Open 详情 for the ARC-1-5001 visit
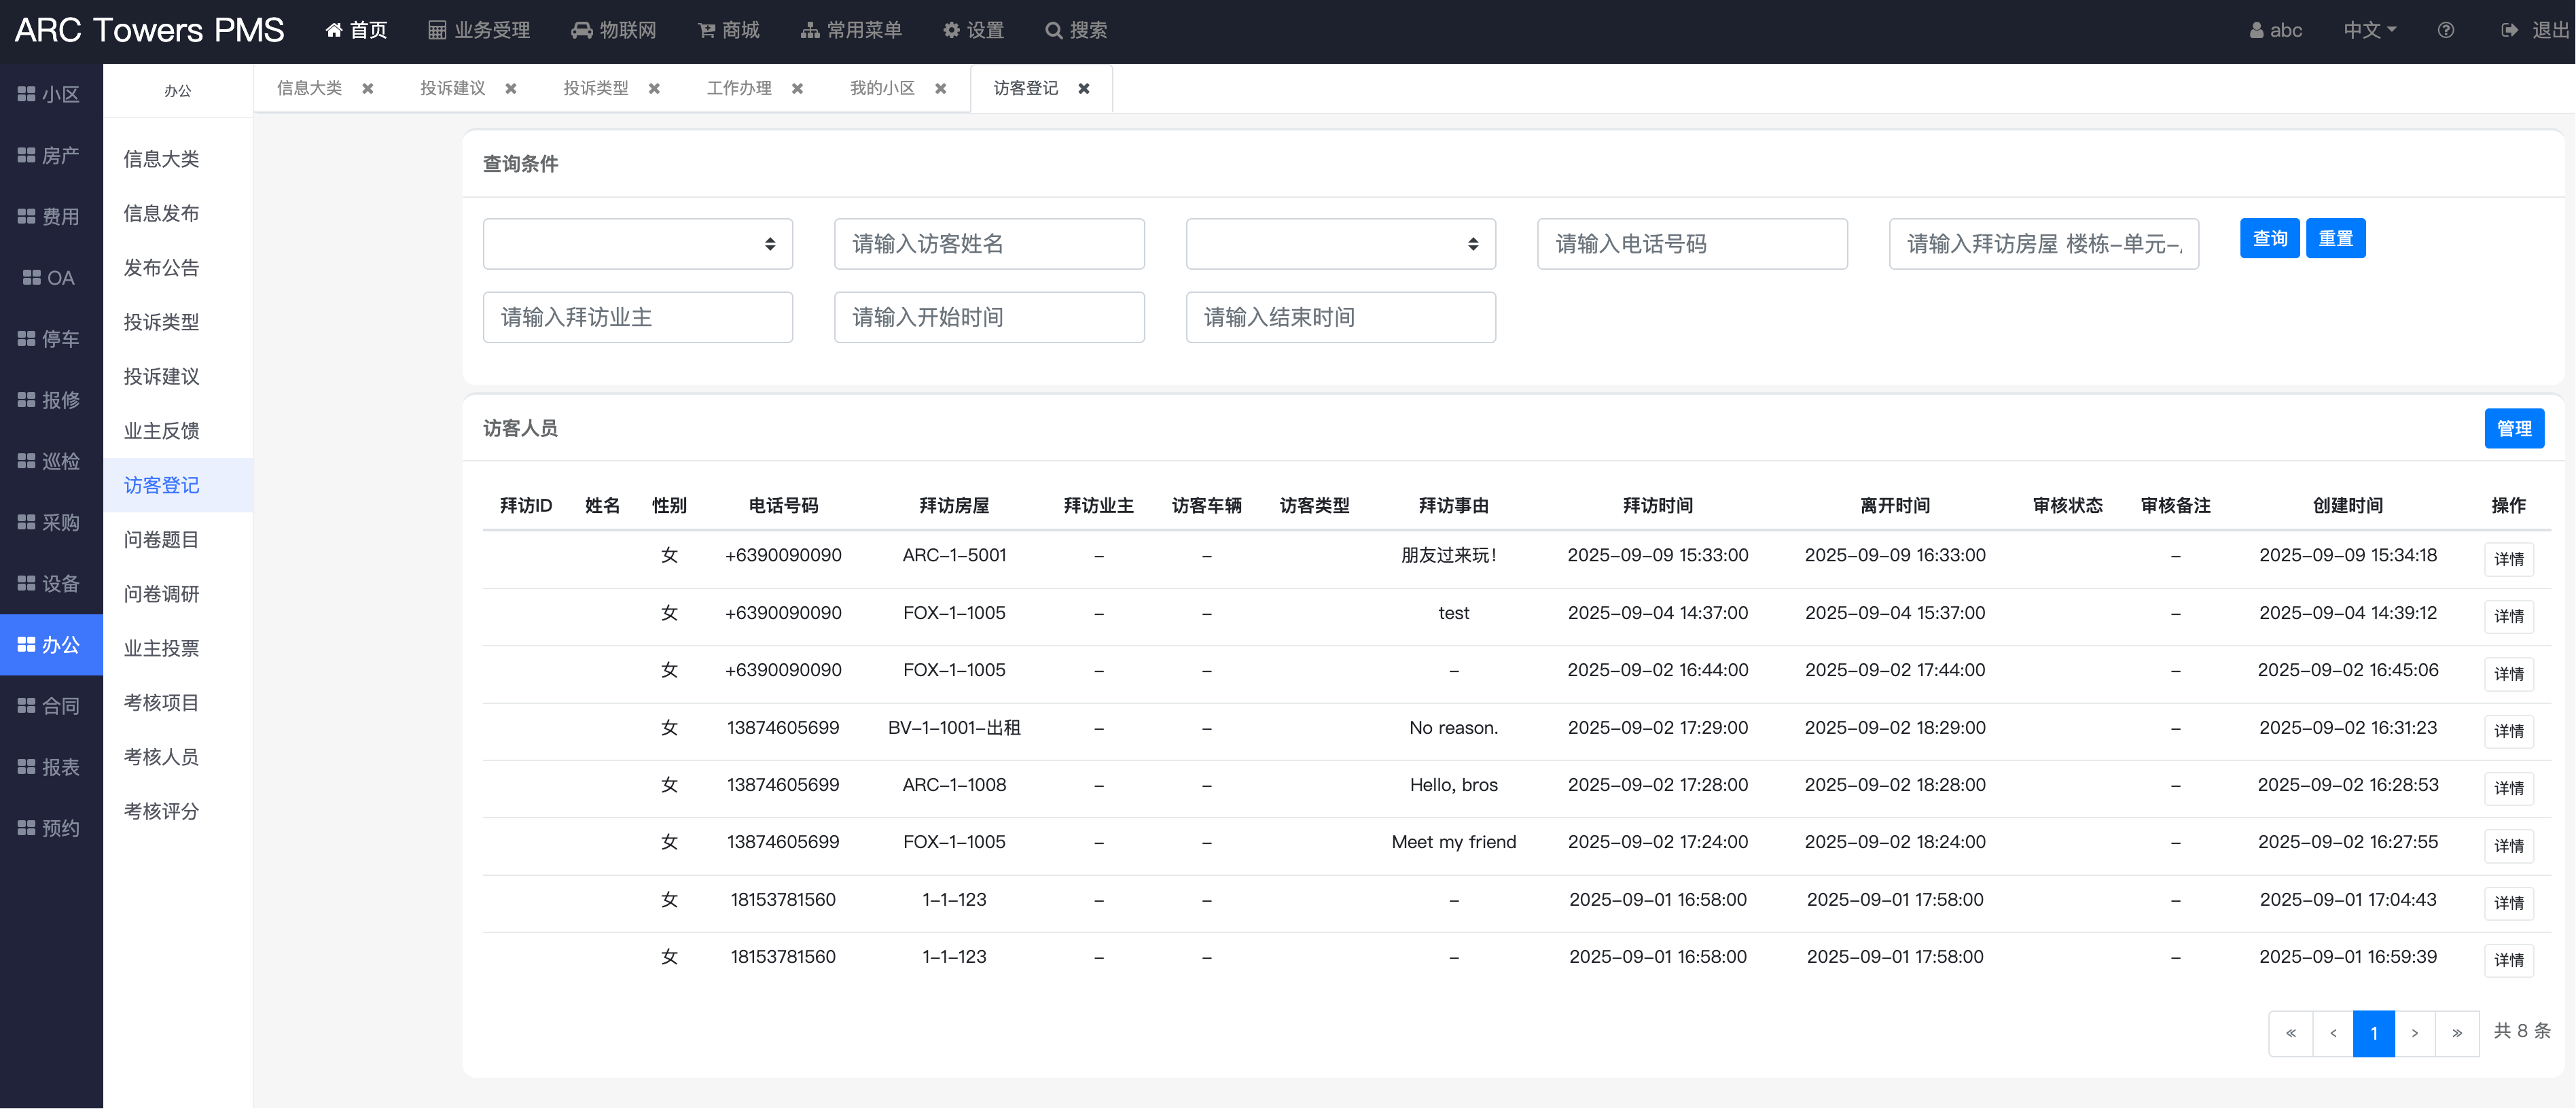 [x=2508, y=559]
